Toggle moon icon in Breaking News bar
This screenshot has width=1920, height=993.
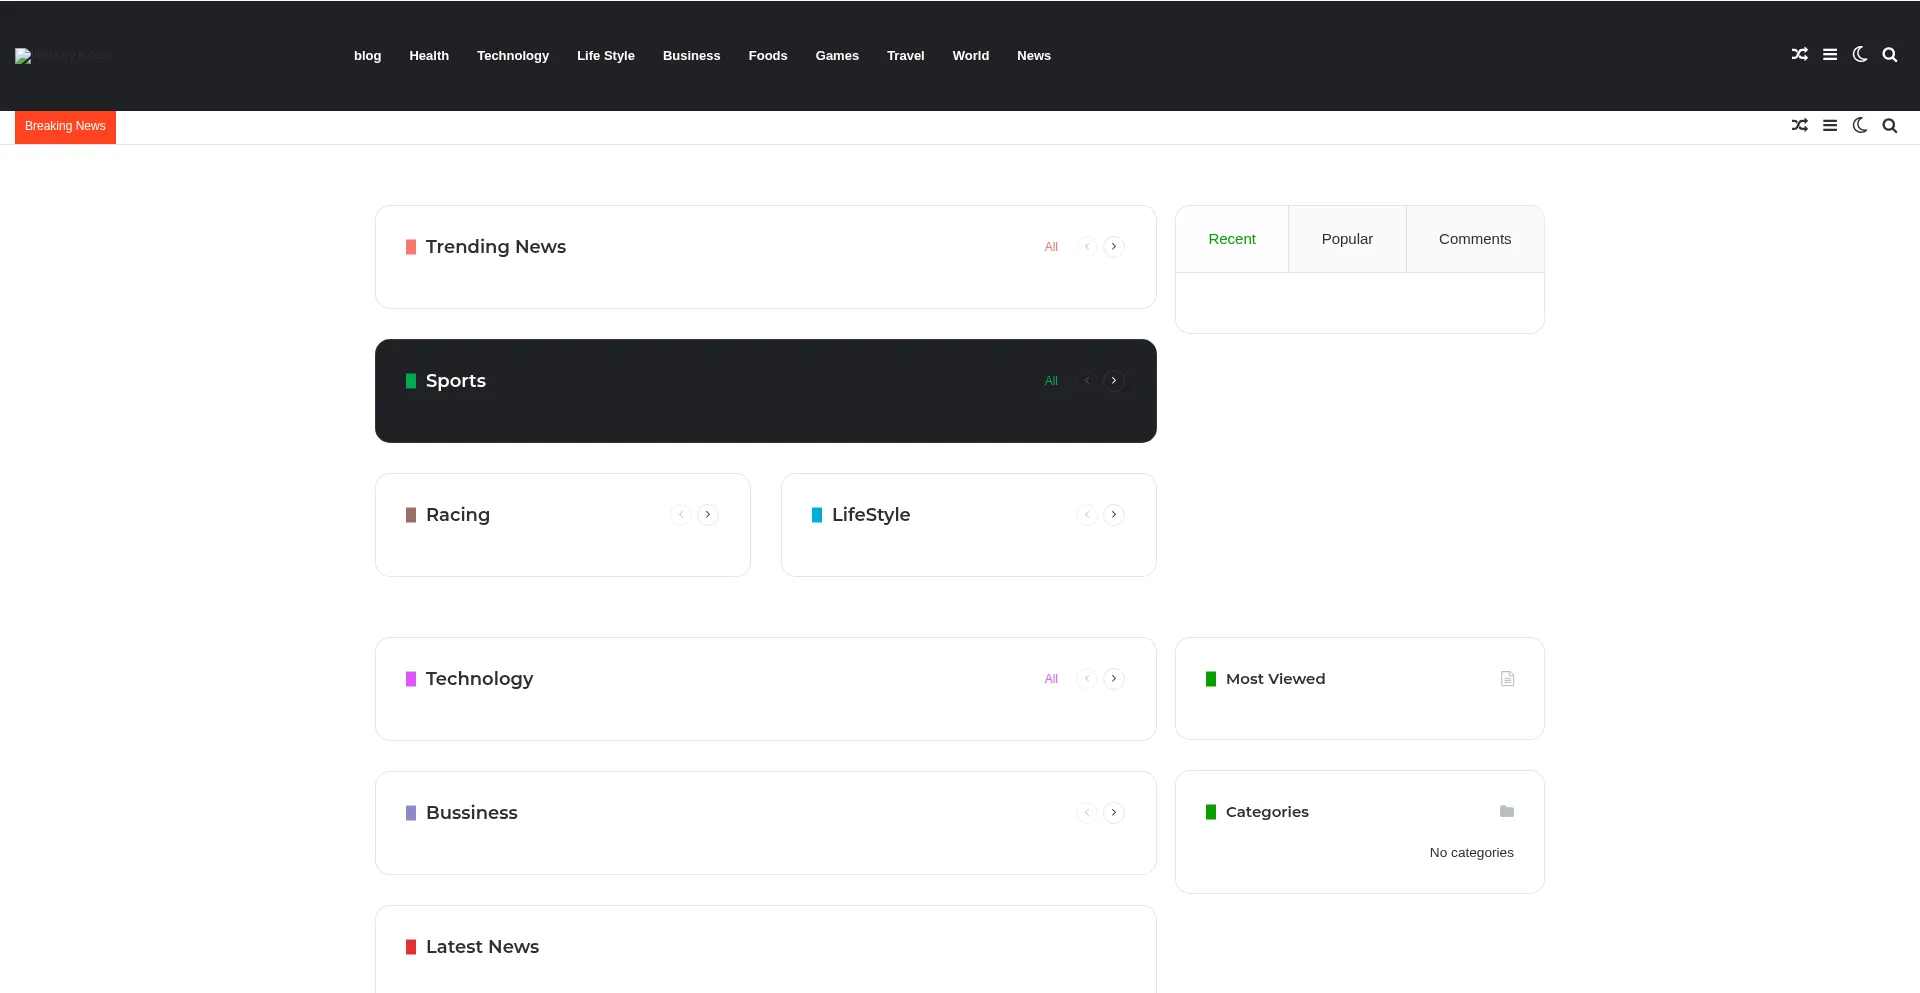1859,126
